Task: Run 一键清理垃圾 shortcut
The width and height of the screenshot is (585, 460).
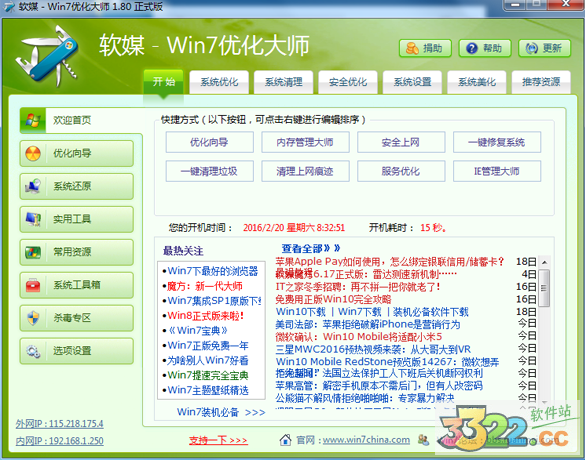Action: 210,171
